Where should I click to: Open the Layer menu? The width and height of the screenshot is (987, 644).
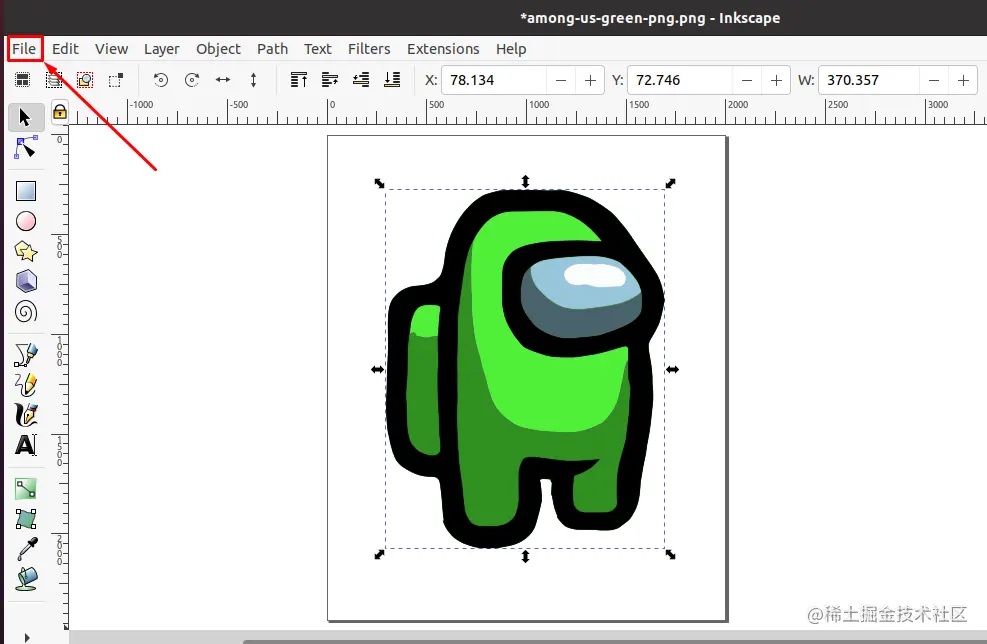click(x=162, y=48)
